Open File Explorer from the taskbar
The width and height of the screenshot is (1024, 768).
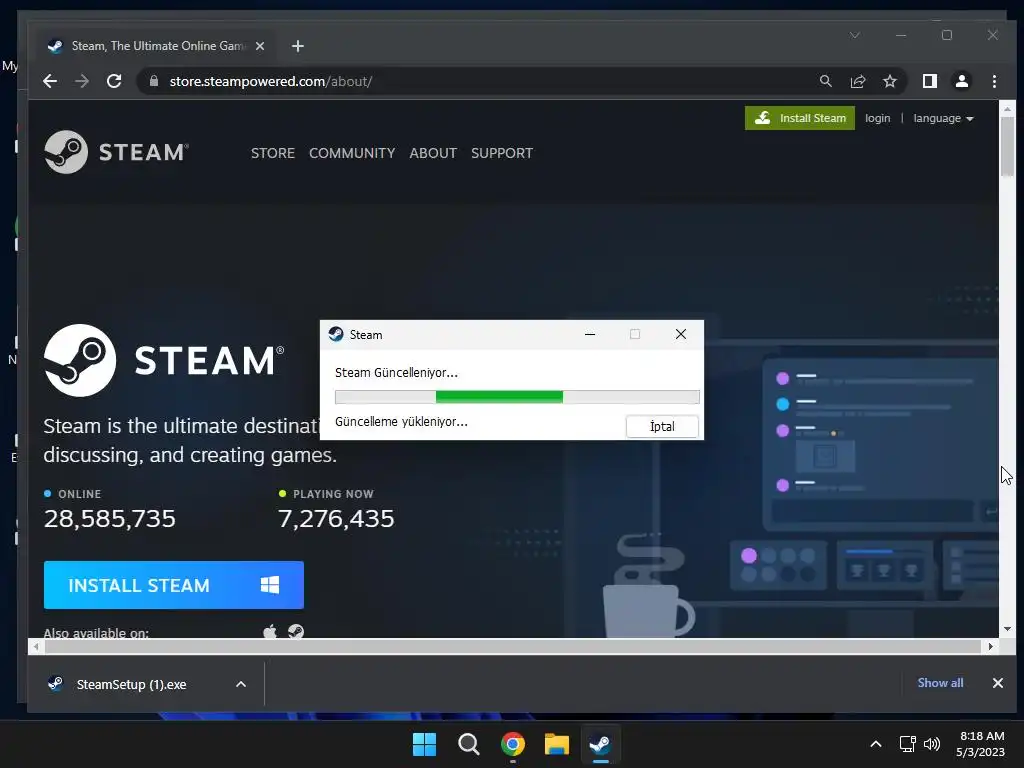pos(557,744)
